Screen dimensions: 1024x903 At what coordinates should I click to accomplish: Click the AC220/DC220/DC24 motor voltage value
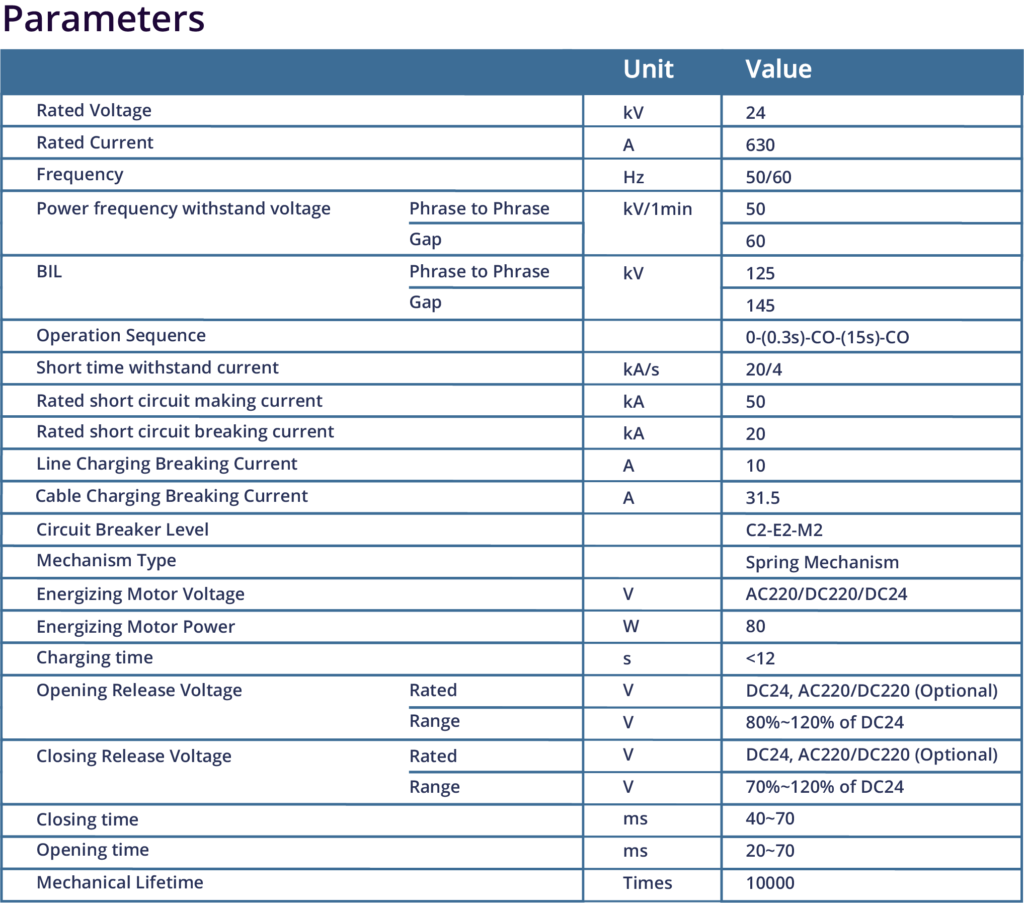(x=826, y=594)
